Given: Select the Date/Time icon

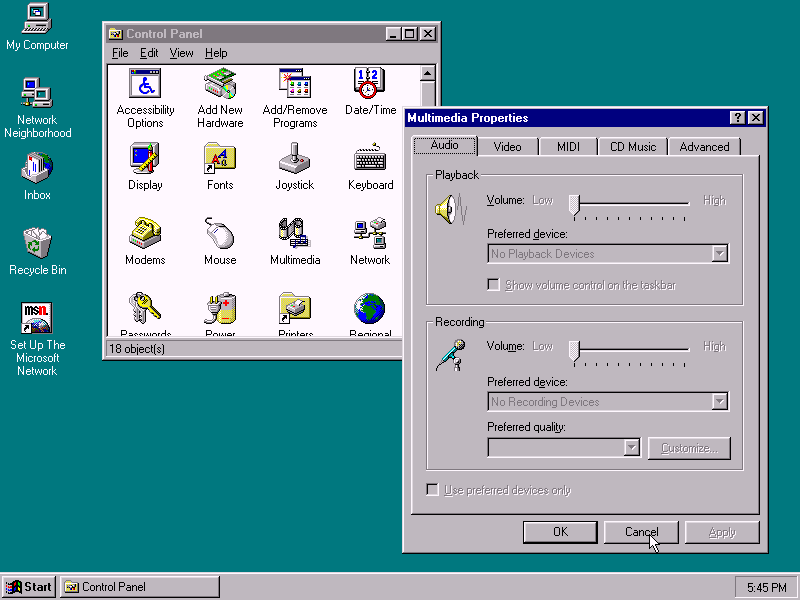Looking at the screenshot, I should click(370, 83).
